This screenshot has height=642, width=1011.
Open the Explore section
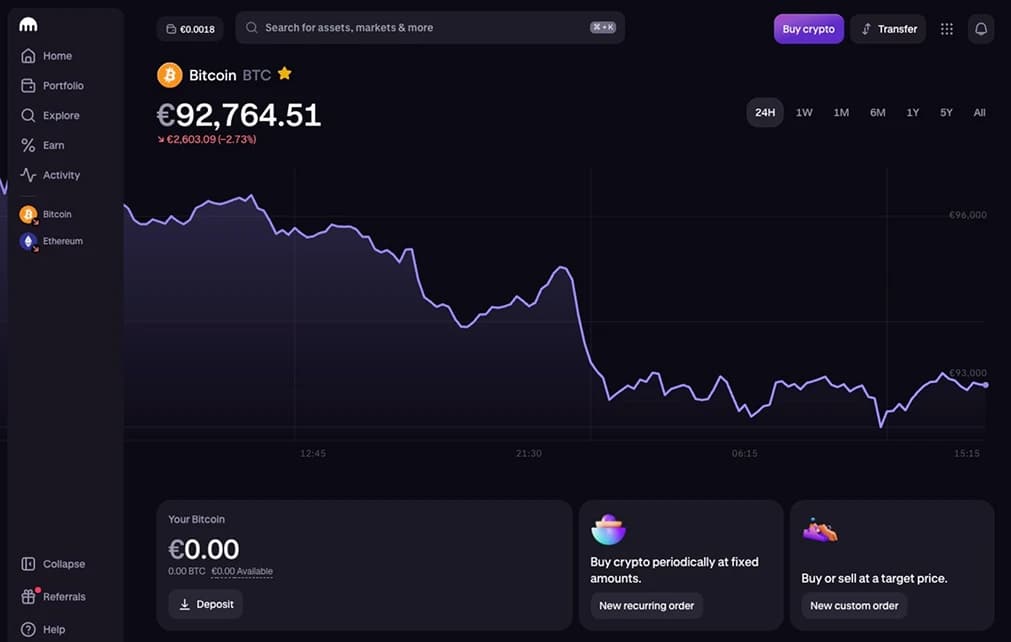click(x=50, y=115)
